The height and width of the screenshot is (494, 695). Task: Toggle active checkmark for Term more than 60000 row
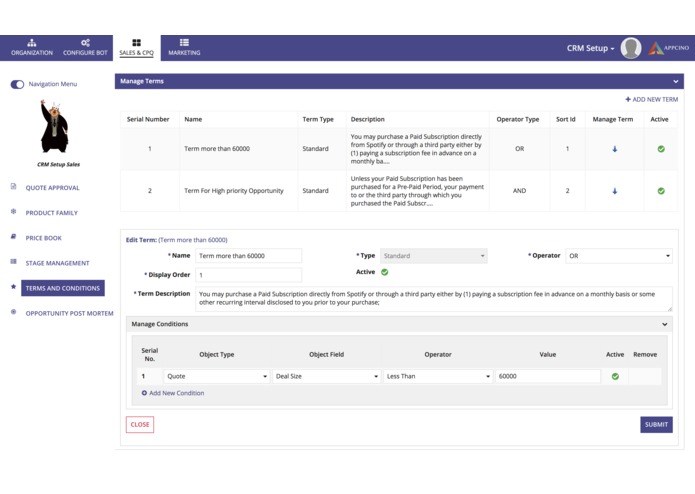(x=661, y=149)
